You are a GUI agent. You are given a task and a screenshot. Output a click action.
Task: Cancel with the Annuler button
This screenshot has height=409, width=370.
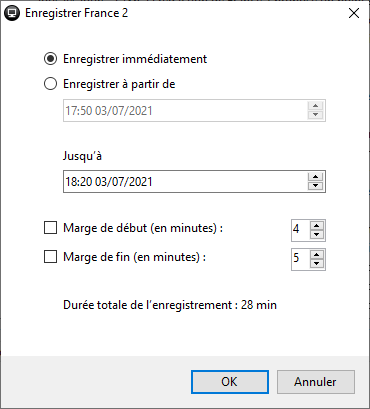point(315,382)
